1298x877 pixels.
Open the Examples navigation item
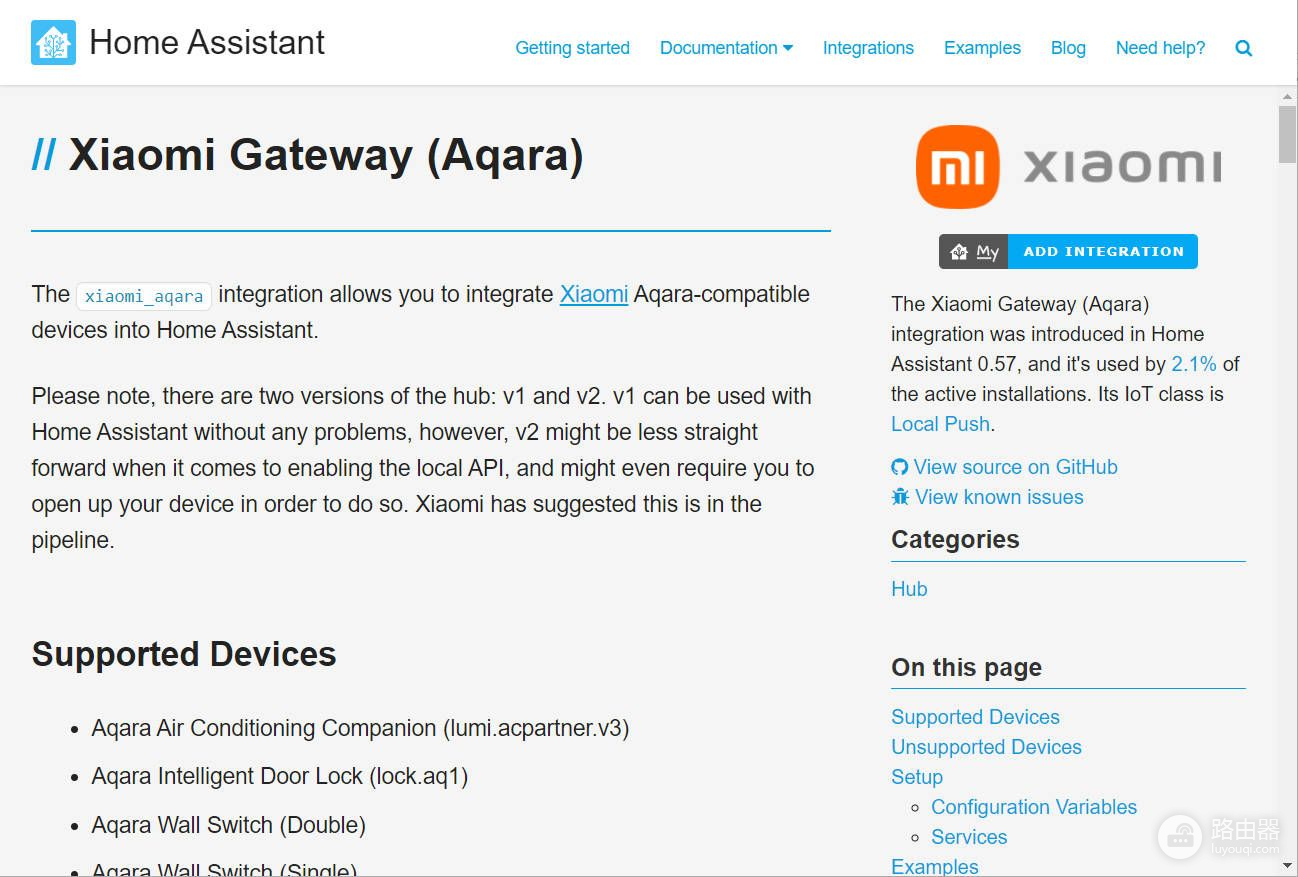(982, 48)
